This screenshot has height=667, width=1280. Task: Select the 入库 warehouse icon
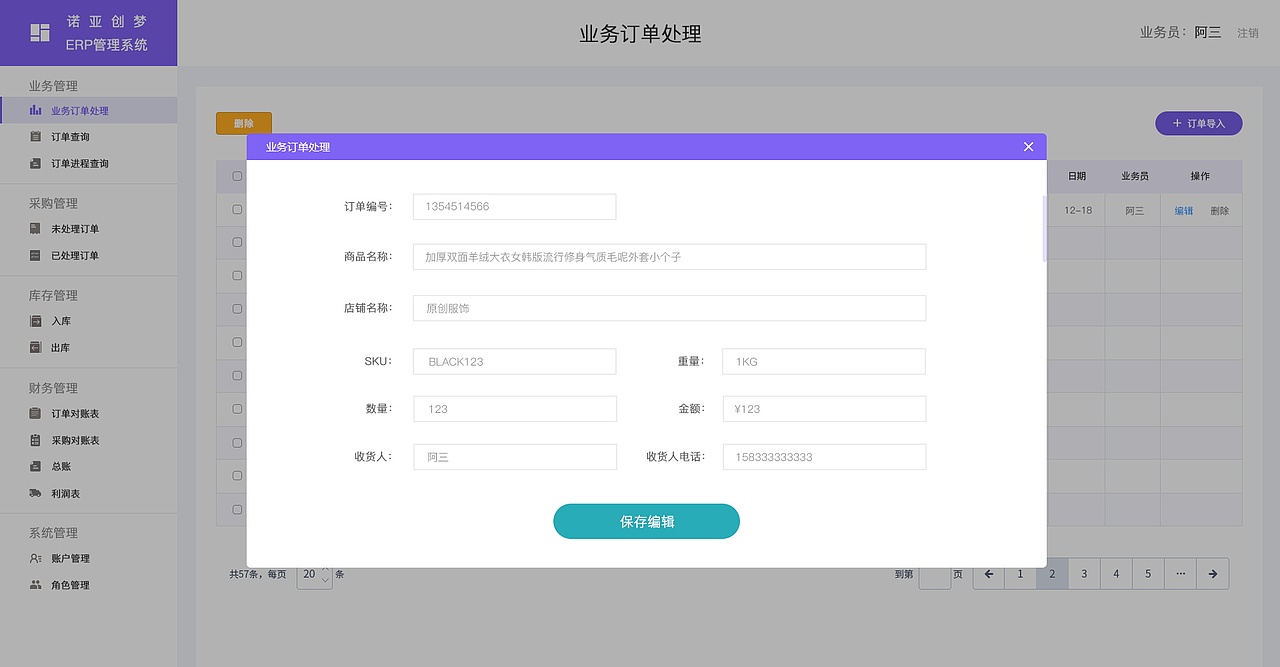click(x=35, y=321)
